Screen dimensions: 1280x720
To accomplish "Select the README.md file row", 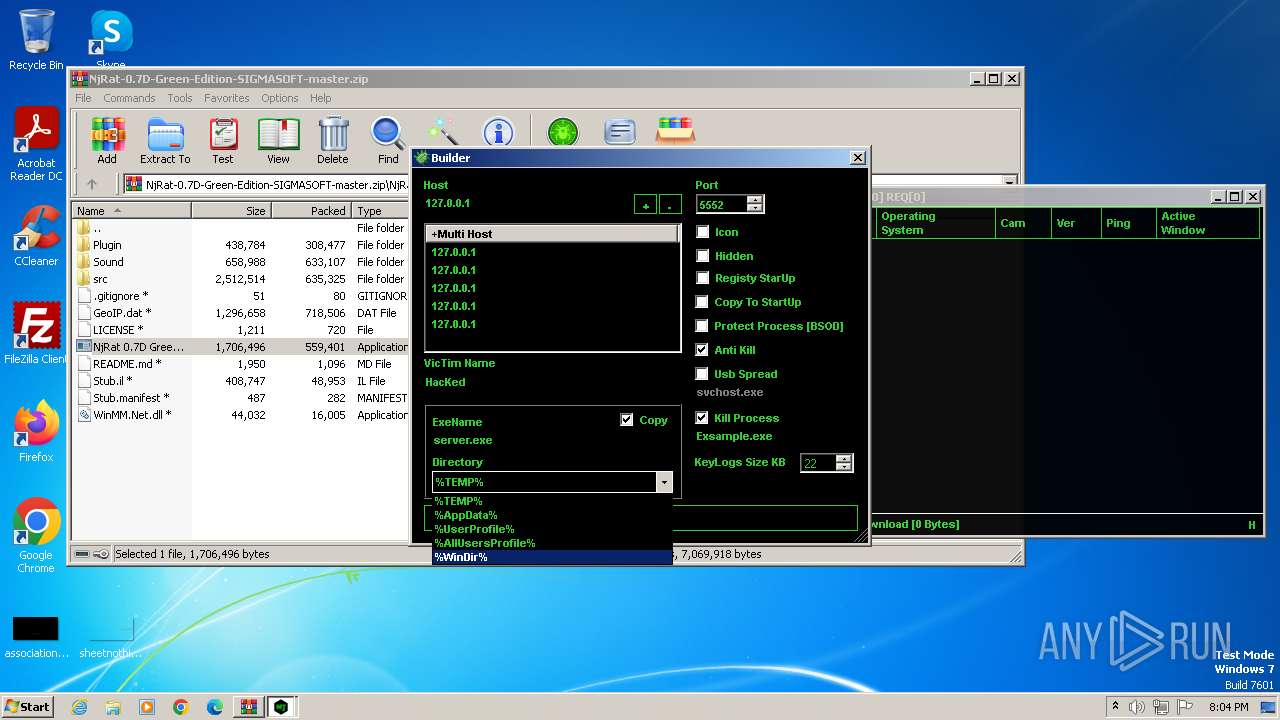I will pos(242,364).
